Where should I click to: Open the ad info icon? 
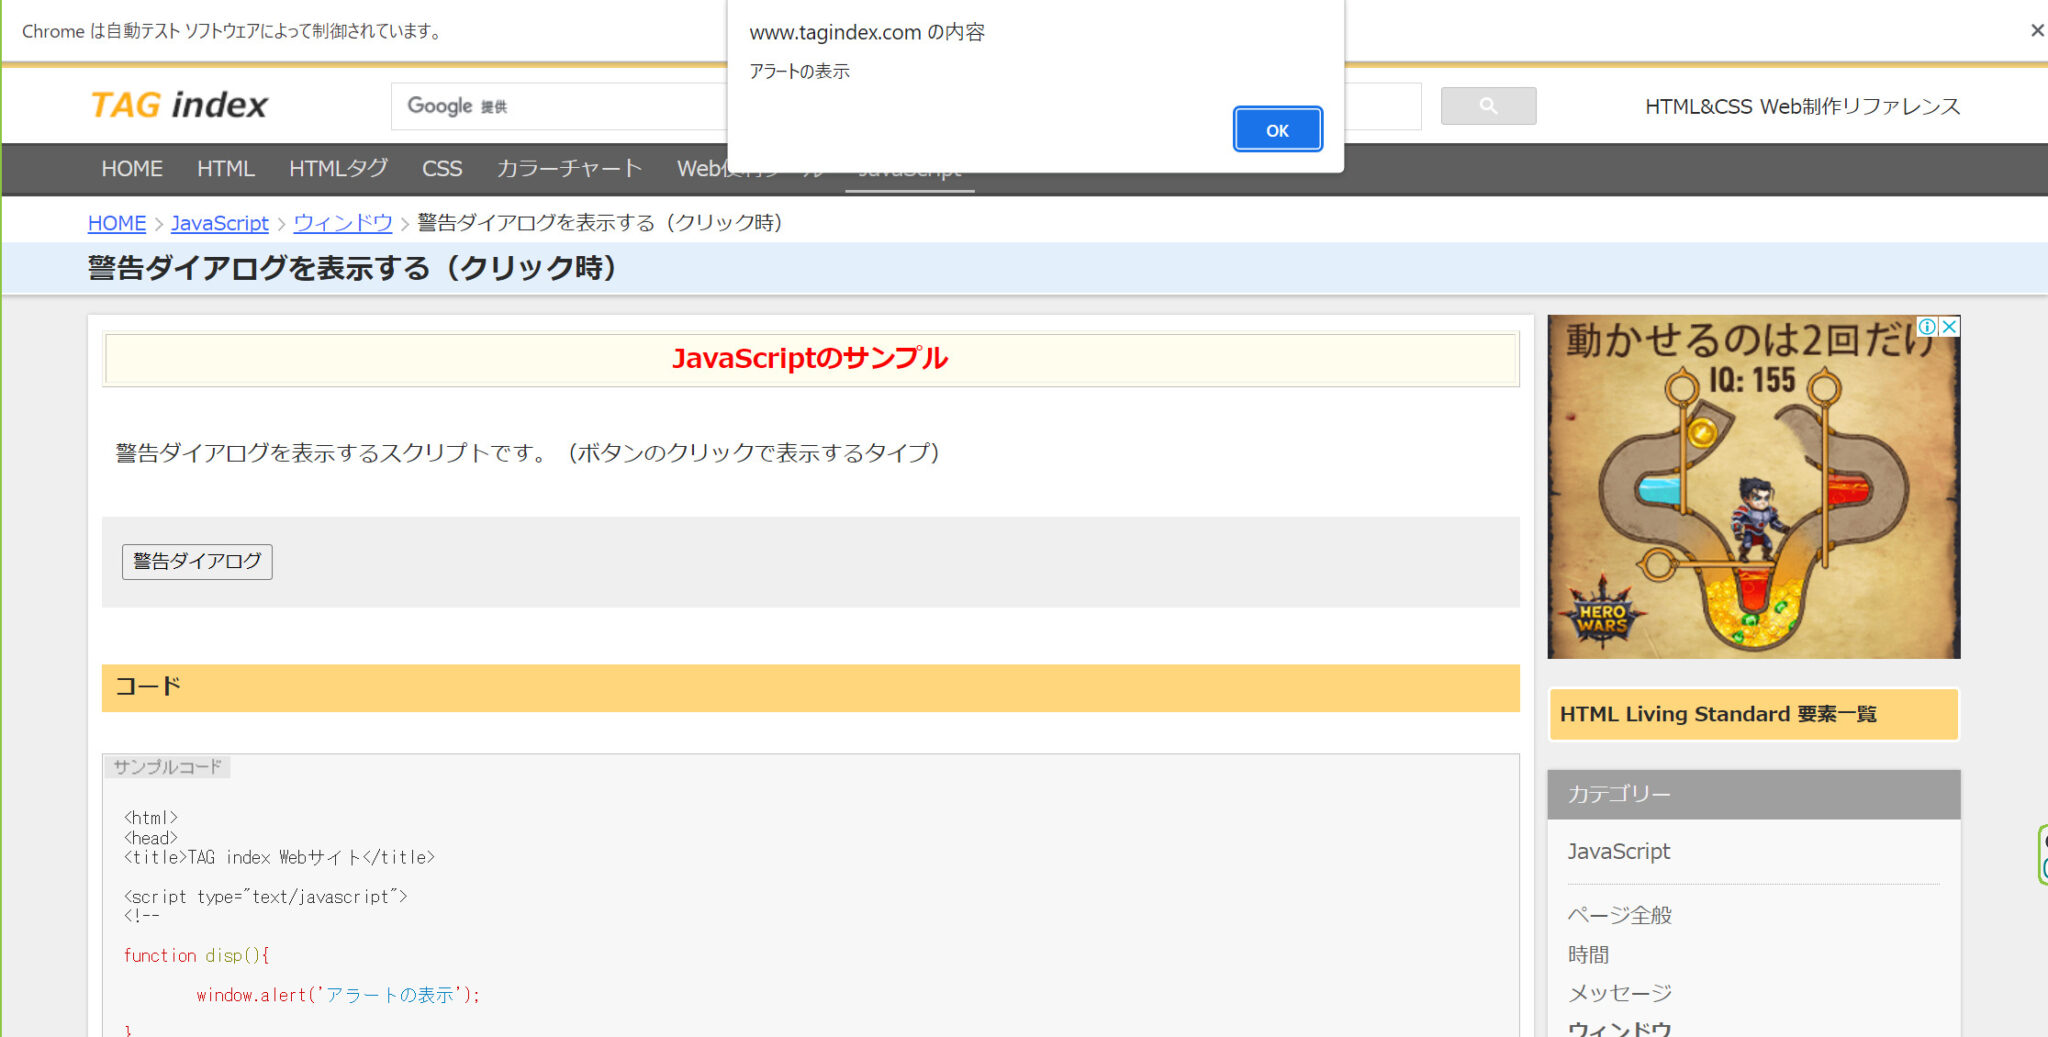tap(1927, 327)
